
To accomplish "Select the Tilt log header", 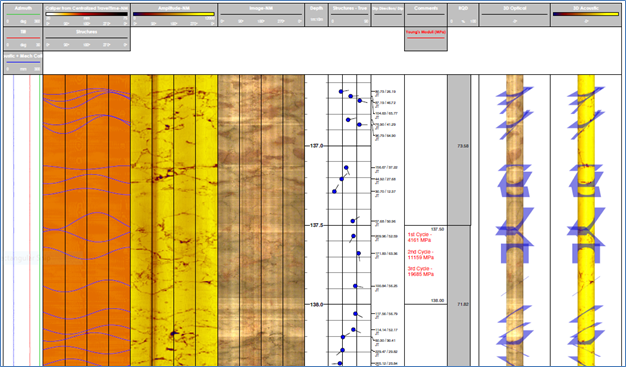I will pyautogui.click(x=23, y=39).
